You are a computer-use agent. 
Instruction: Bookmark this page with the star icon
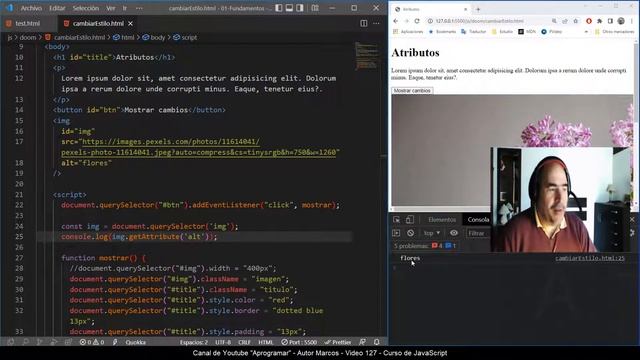[576, 21]
